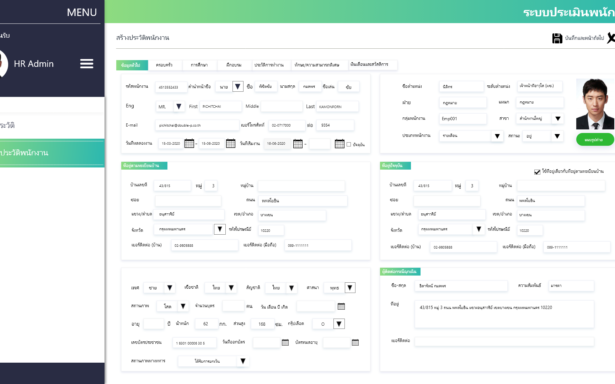Click the floppy disk save icon
The image size is (615, 384).
coord(557,38)
